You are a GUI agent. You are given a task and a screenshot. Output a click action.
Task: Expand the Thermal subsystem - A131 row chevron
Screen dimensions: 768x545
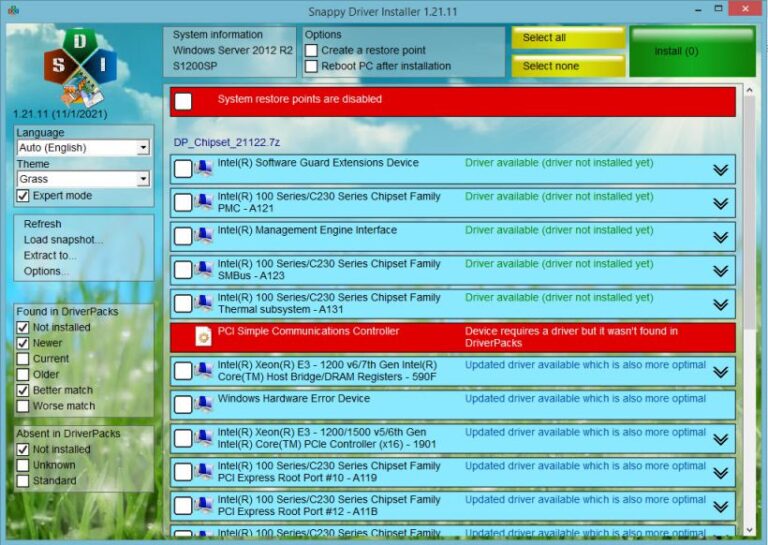(x=720, y=305)
